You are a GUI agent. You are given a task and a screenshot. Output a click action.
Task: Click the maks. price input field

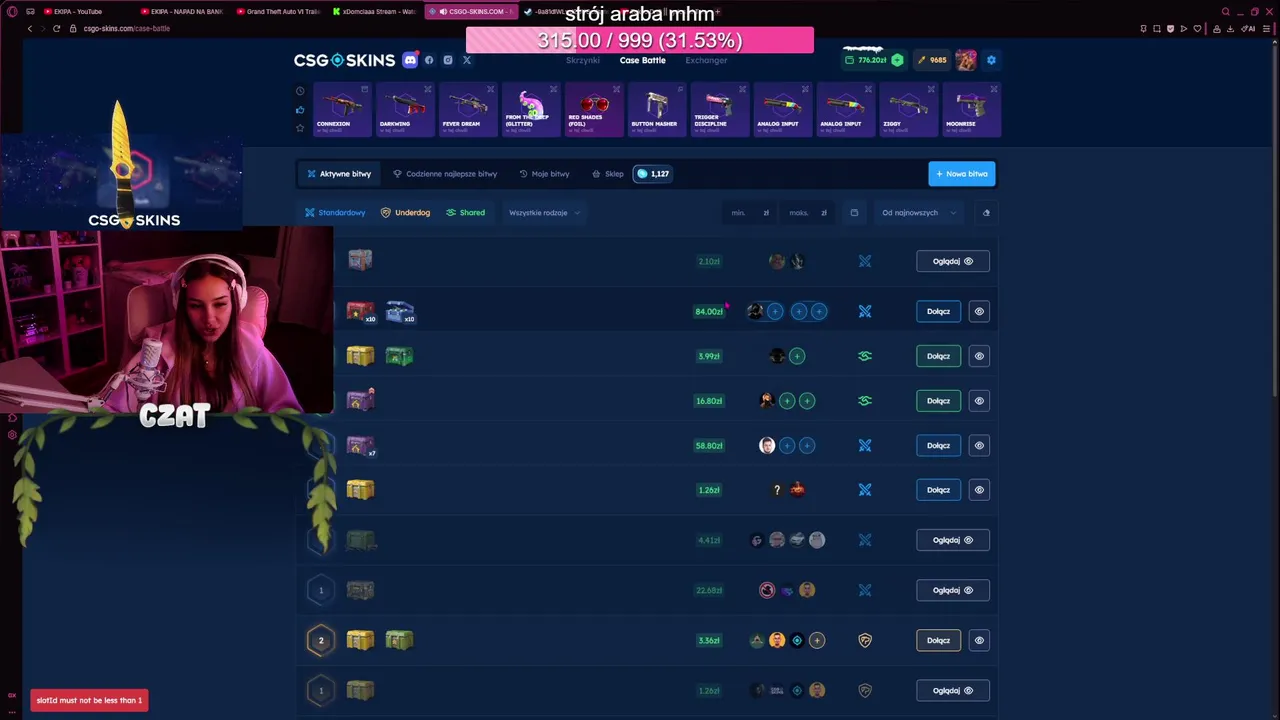click(808, 213)
